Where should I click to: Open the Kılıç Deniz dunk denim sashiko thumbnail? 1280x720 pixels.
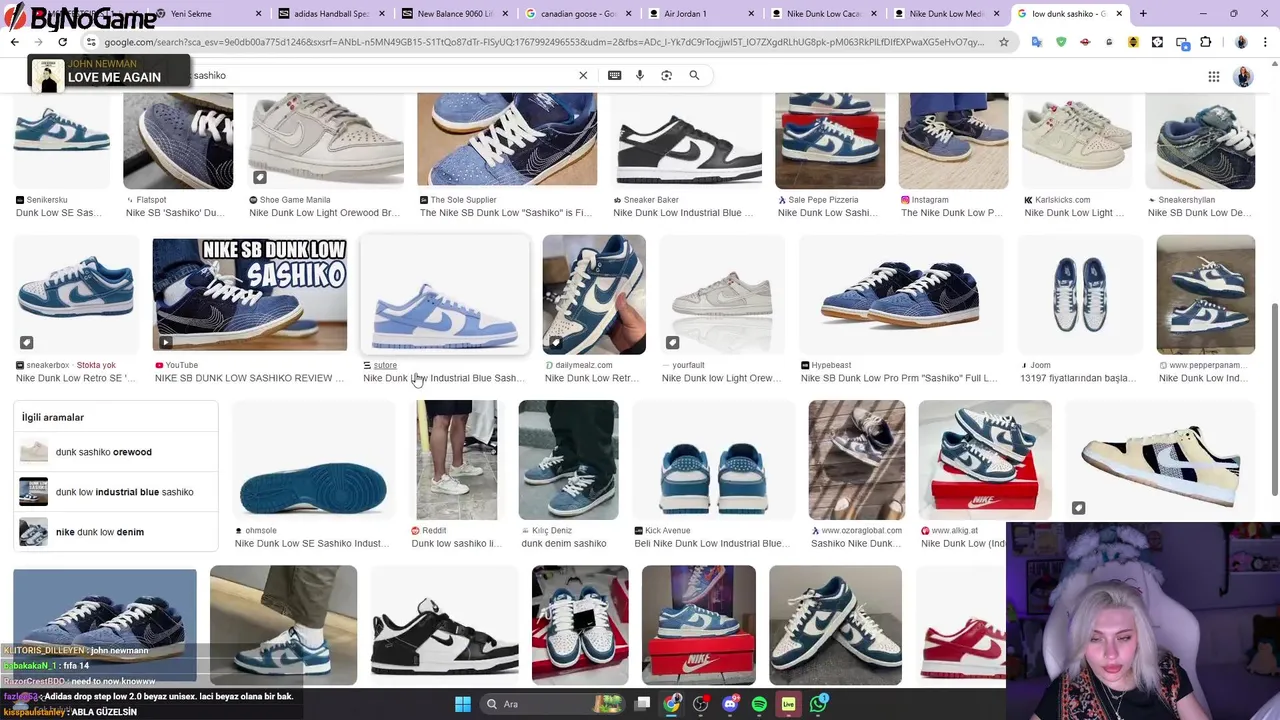568,460
